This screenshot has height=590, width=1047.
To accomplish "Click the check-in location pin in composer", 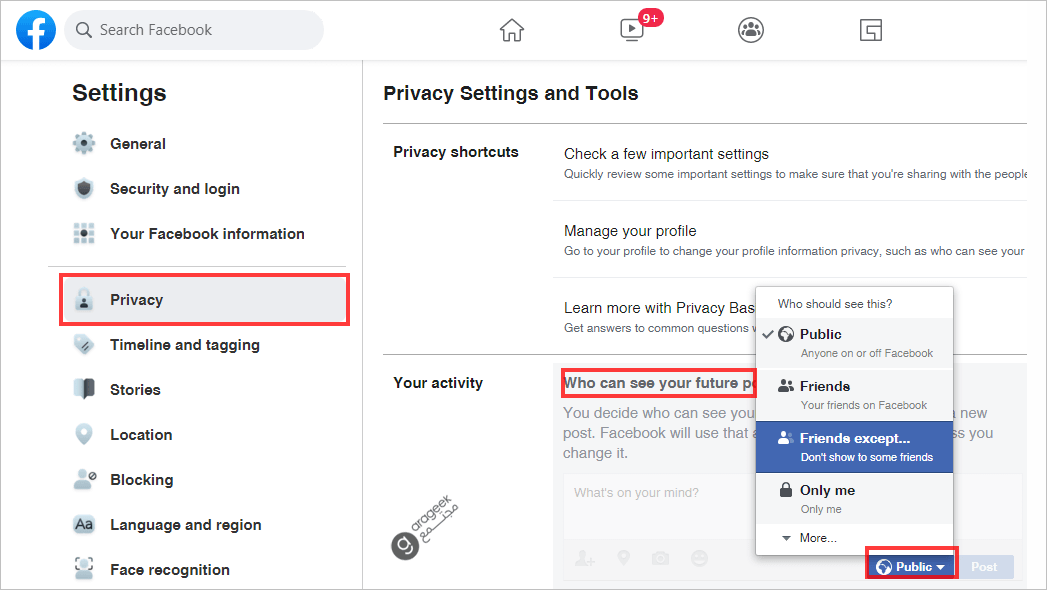I will coord(623,558).
